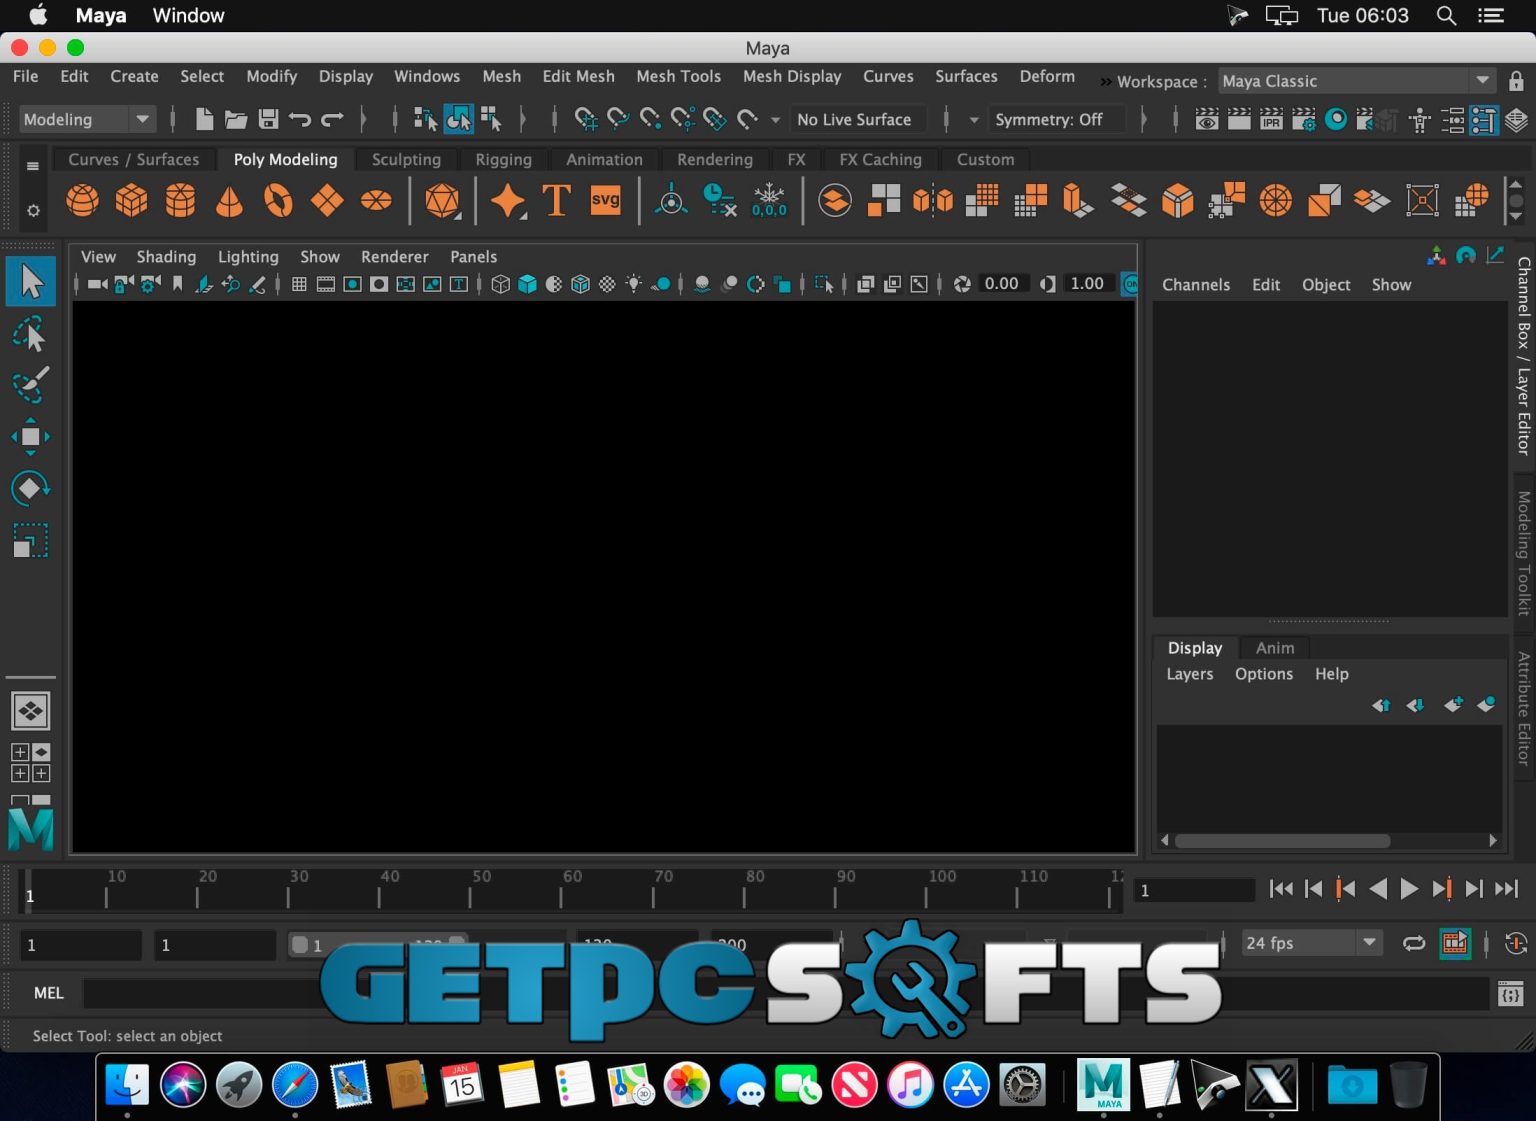Open the 24 fps frame rate dropdown

(x=1311, y=943)
